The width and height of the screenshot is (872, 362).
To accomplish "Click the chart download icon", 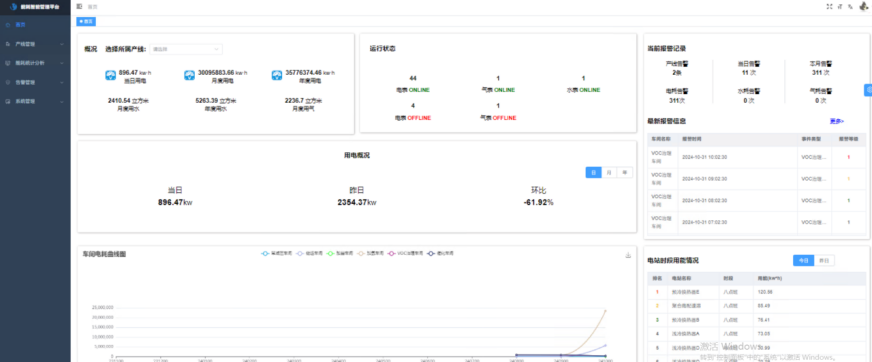I will (628, 255).
